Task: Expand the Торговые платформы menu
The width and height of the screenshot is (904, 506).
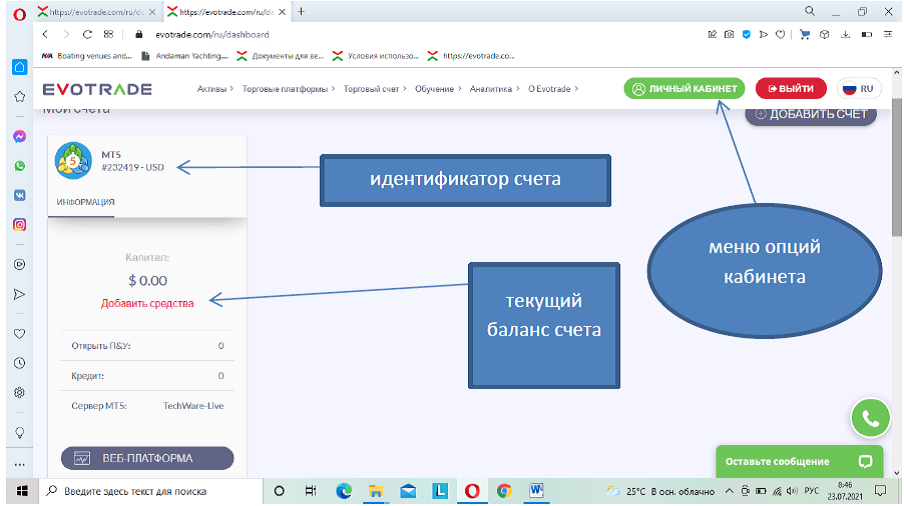Action: point(290,89)
